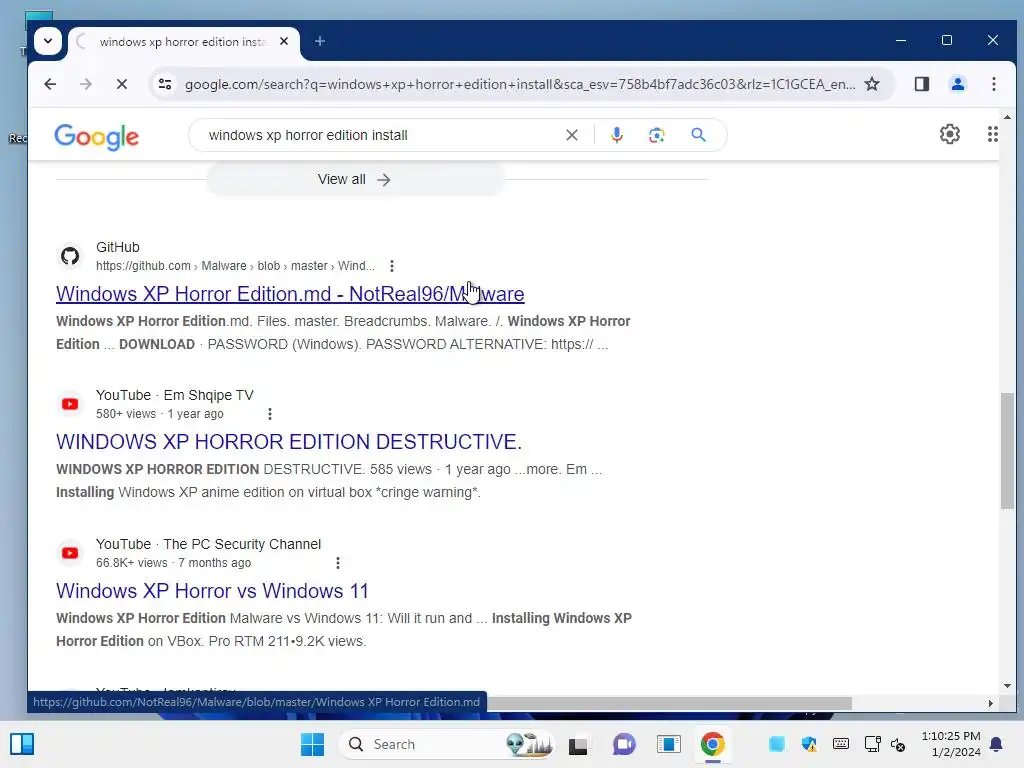Image resolution: width=1024 pixels, height=768 pixels.
Task: Open a new tab with plus button
Action: [319, 41]
